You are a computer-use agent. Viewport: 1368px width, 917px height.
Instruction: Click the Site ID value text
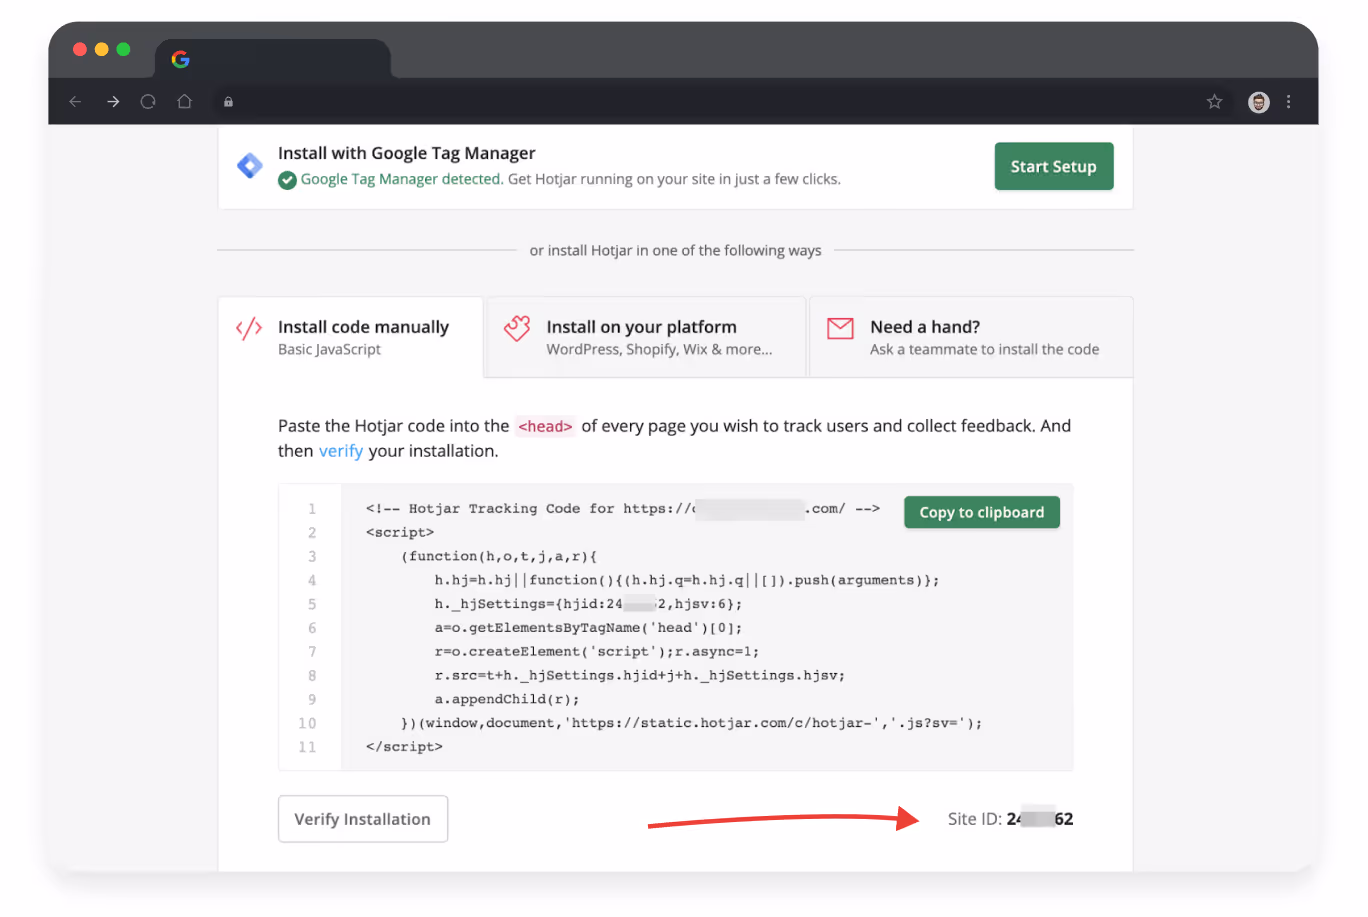1040,819
